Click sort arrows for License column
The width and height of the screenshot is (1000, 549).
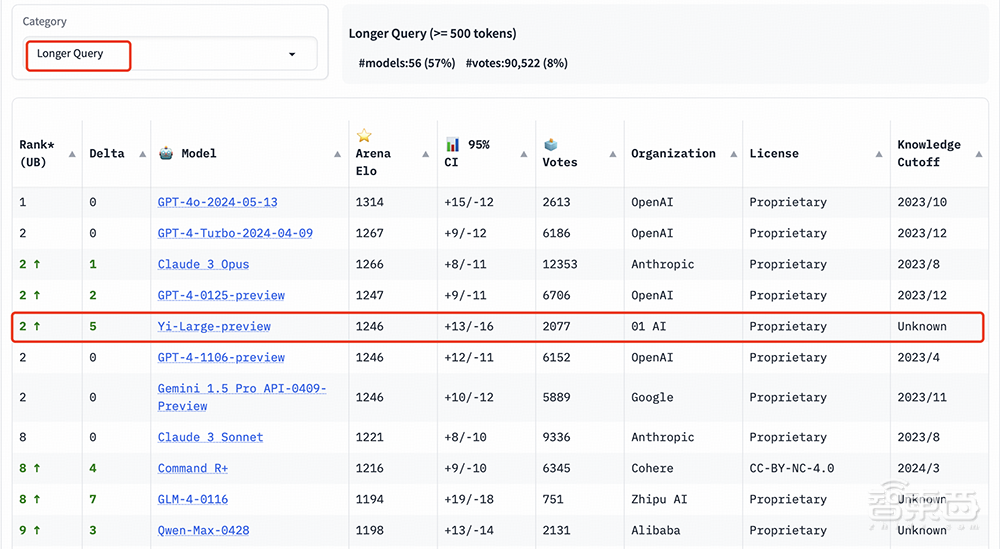[x=879, y=154]
